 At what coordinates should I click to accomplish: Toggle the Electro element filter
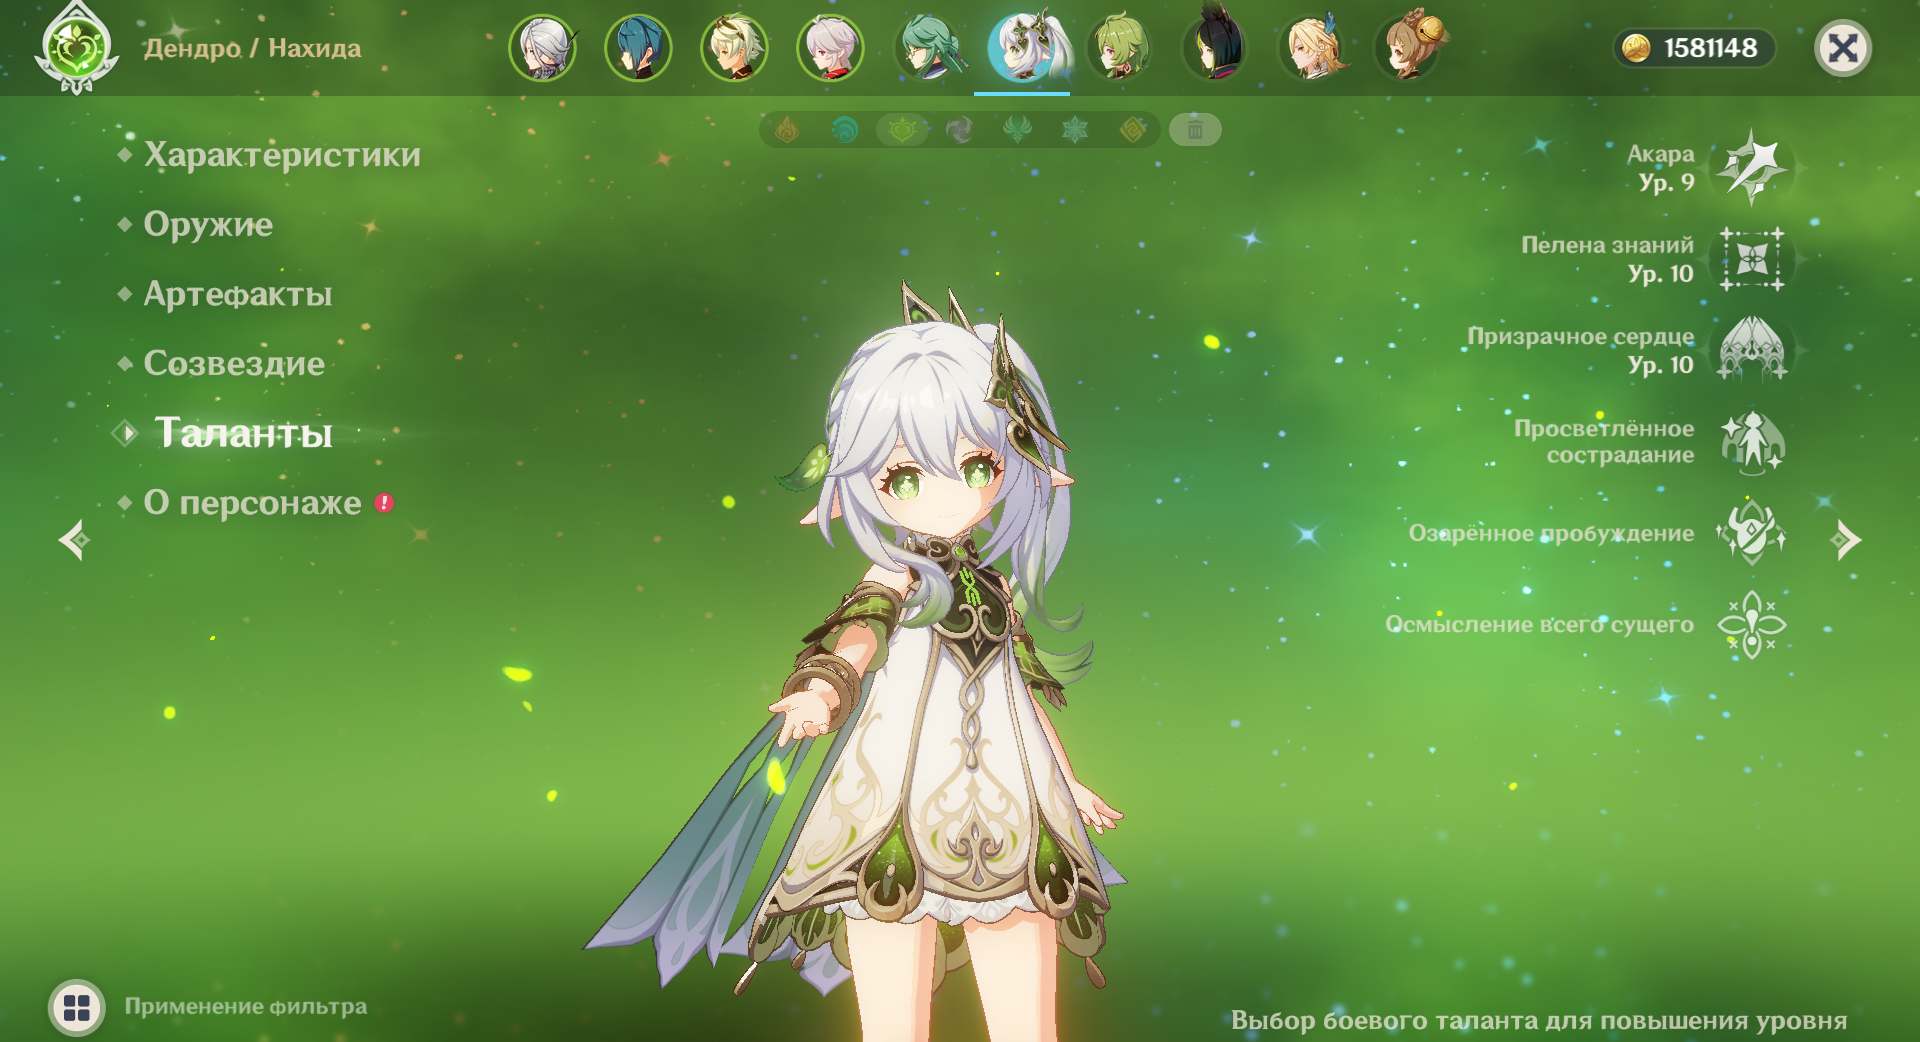tap(960, 130)
